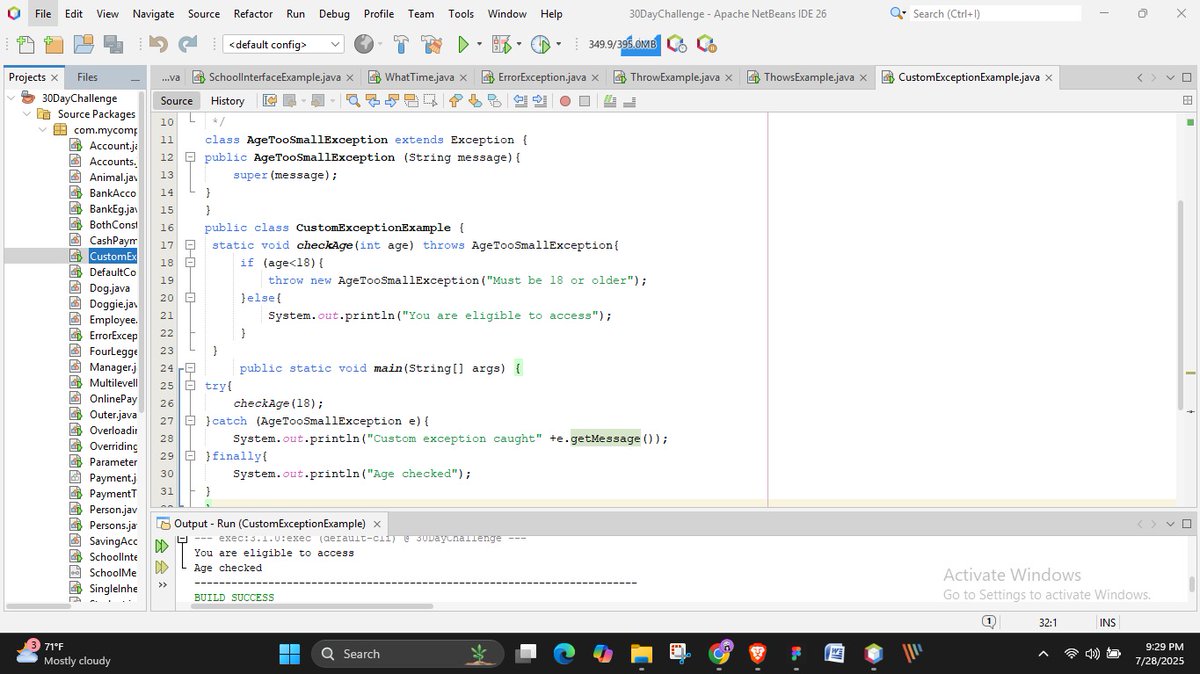Screen dimensions: 1200x674
Task: Open Debug Project dropdown arrow
Action: pyautogui.click(x=518, y=44)
